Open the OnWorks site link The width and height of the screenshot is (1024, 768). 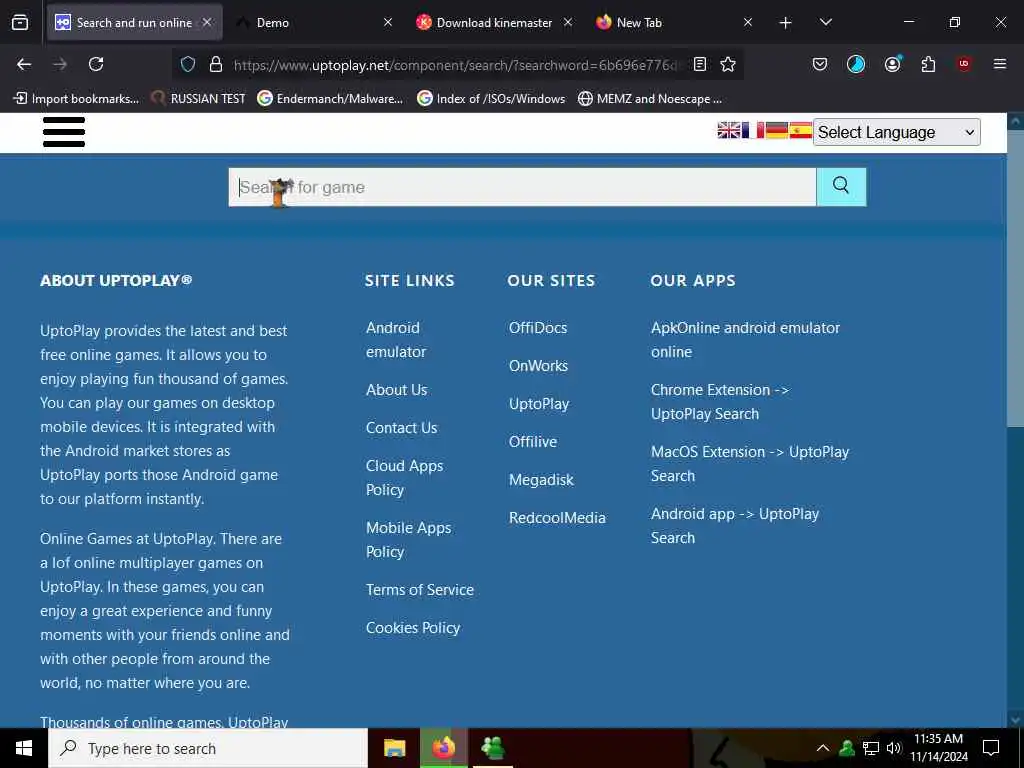tap(539, 366)
